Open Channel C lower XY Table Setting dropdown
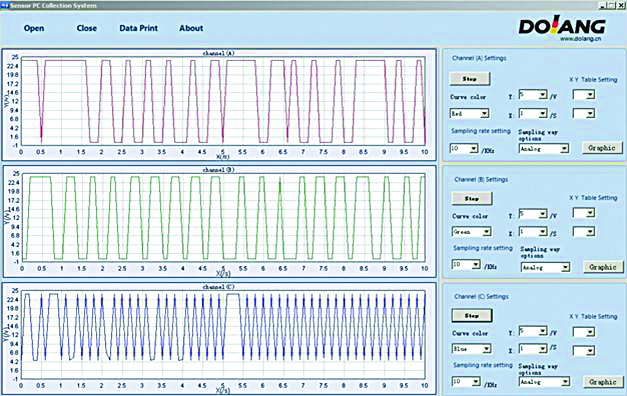The width and height of the screenshot is (627, 396). [x=584, y=351]
